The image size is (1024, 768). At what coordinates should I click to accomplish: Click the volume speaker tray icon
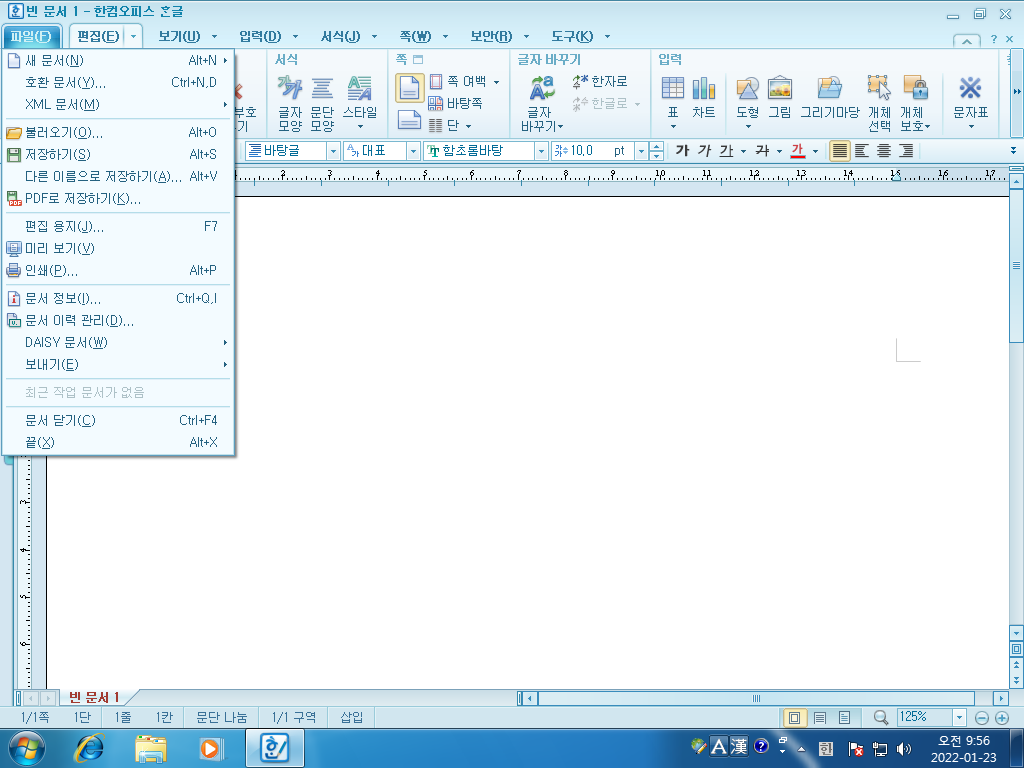pos(903,748)
